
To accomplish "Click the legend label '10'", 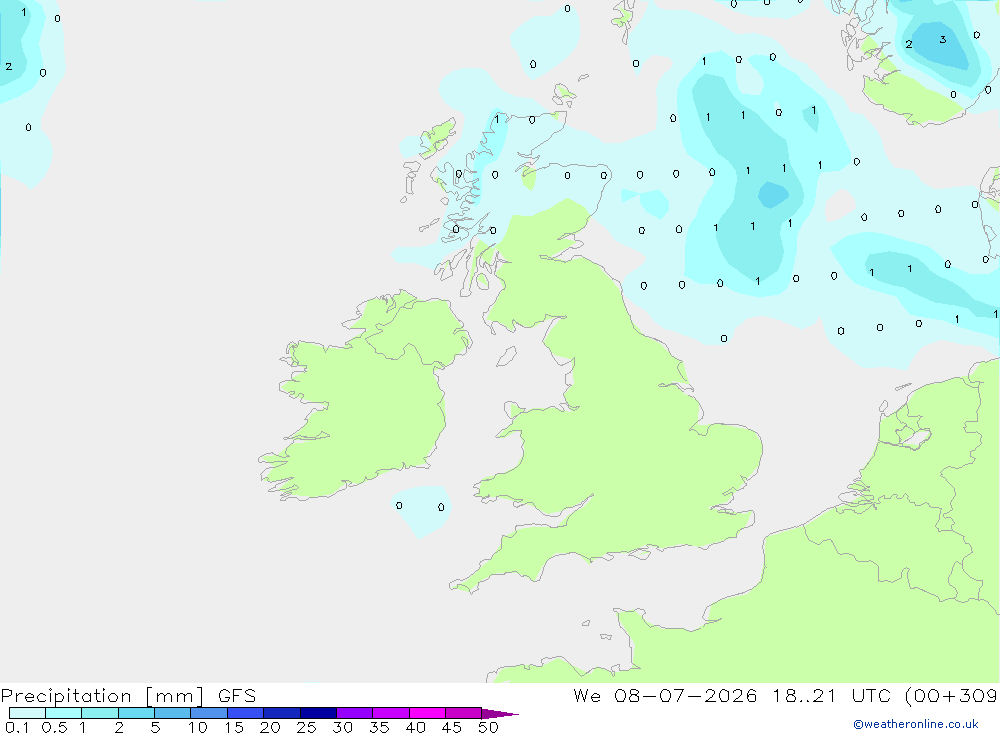I will point(198,727).
